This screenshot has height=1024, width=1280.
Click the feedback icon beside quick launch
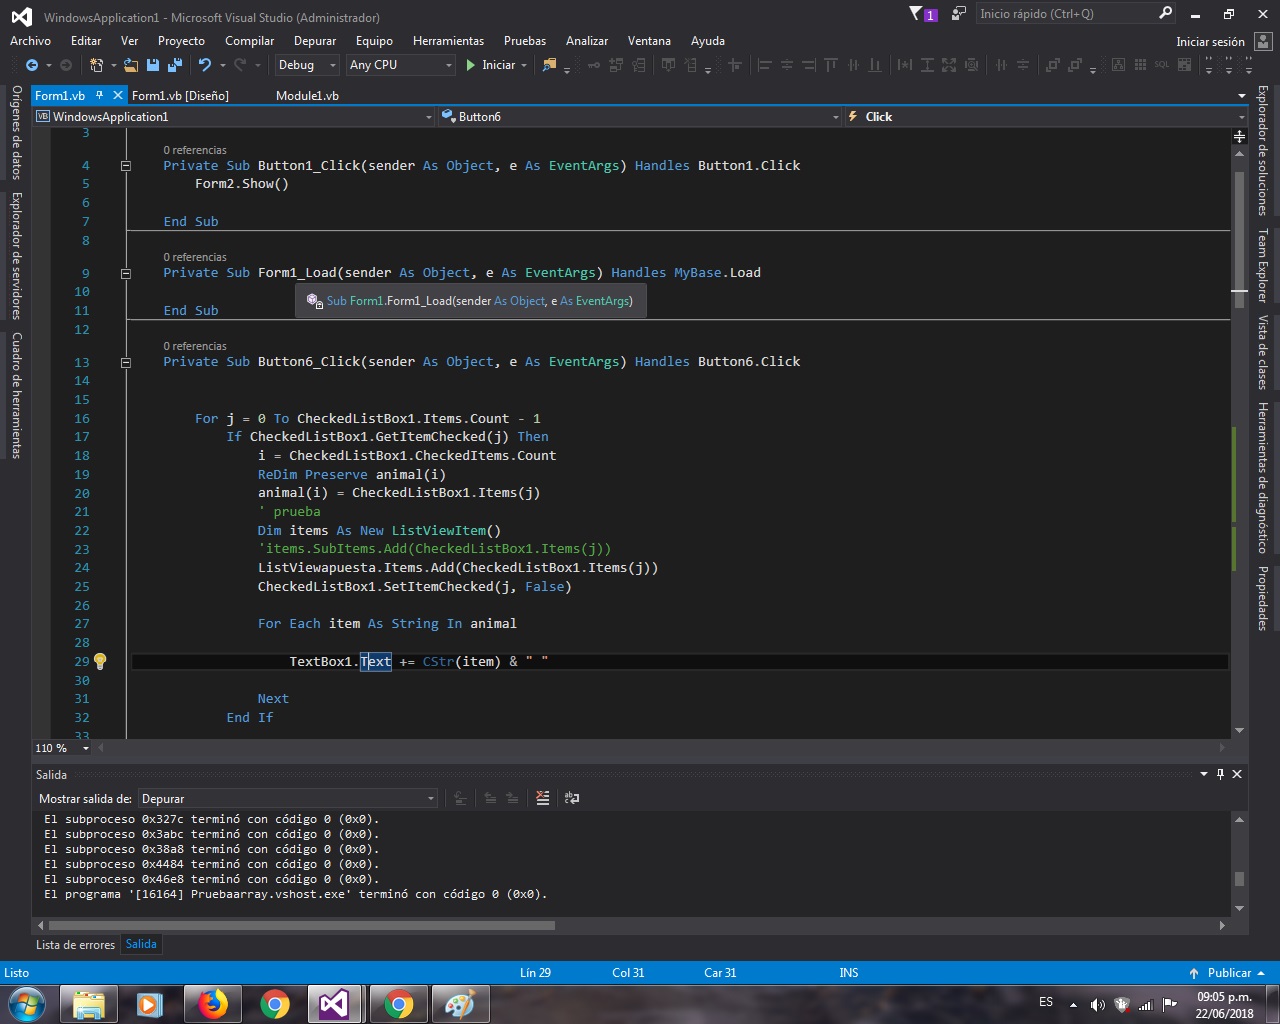[x=958, y=14]
